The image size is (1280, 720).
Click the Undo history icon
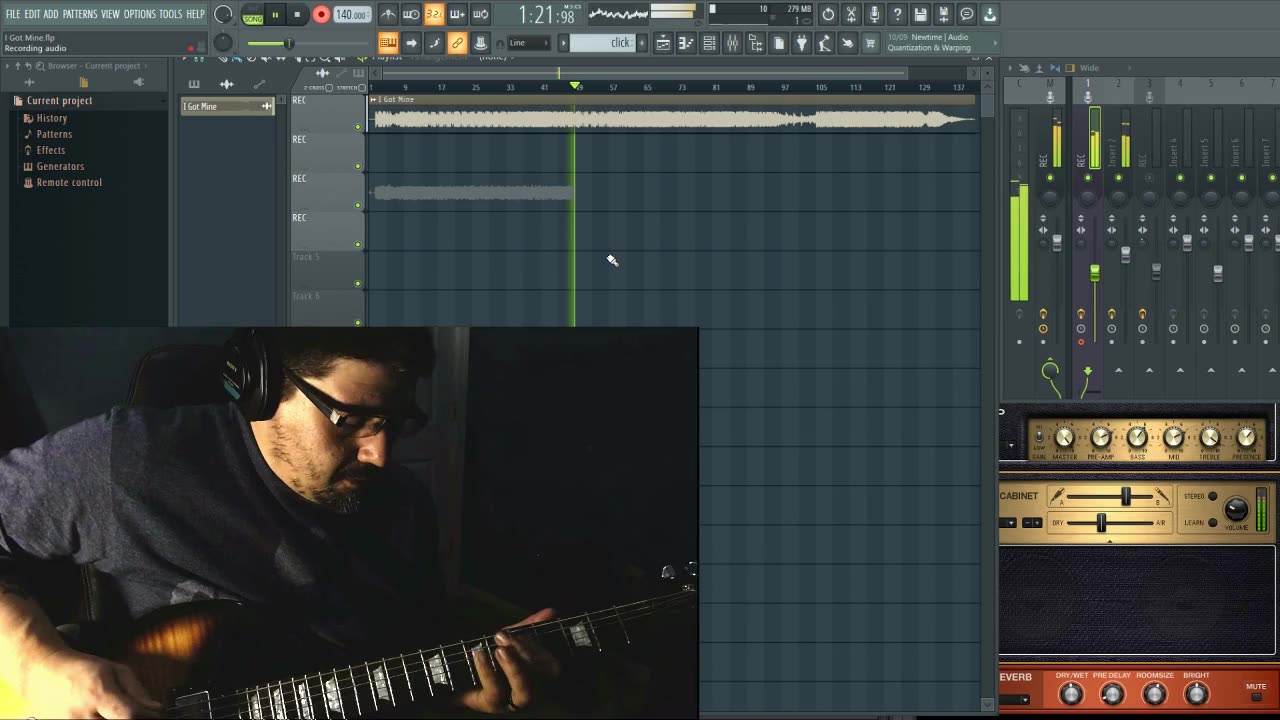pyautogui.click(x=828, y=14)
